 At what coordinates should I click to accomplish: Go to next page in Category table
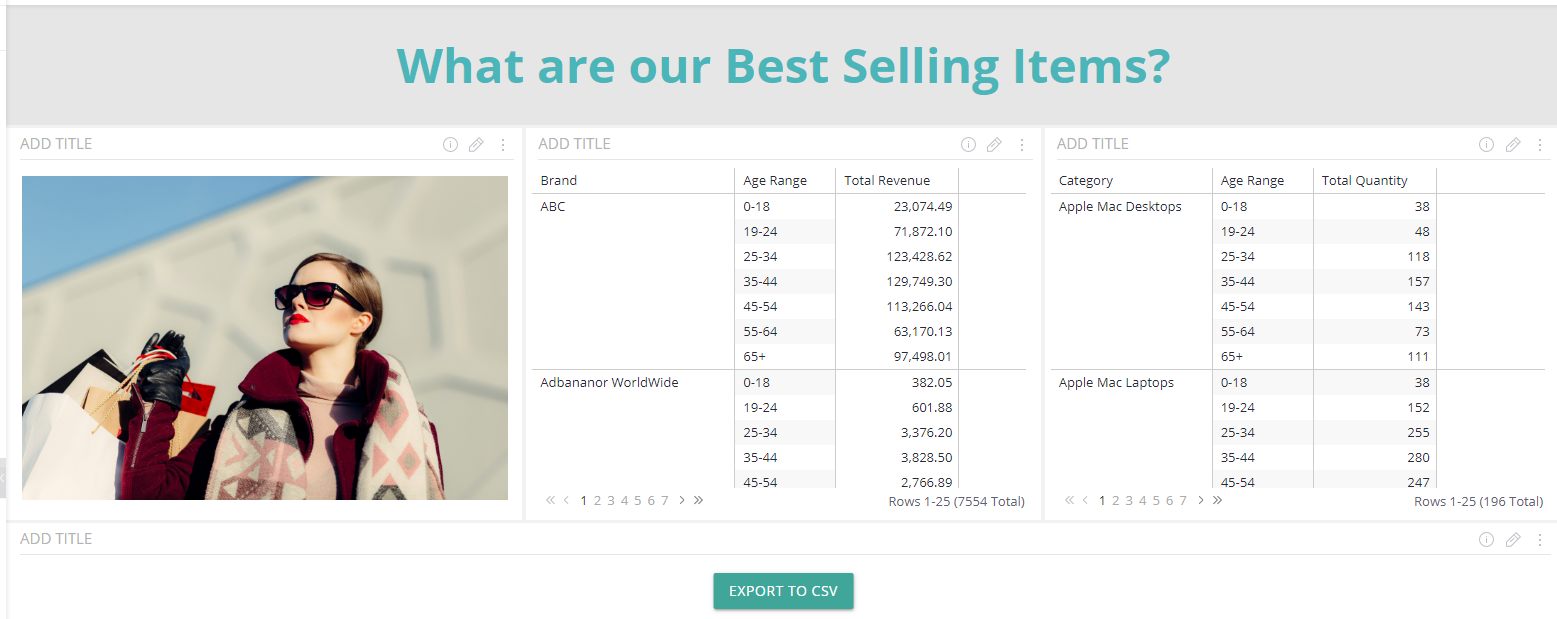click(x=1200, y=500)
